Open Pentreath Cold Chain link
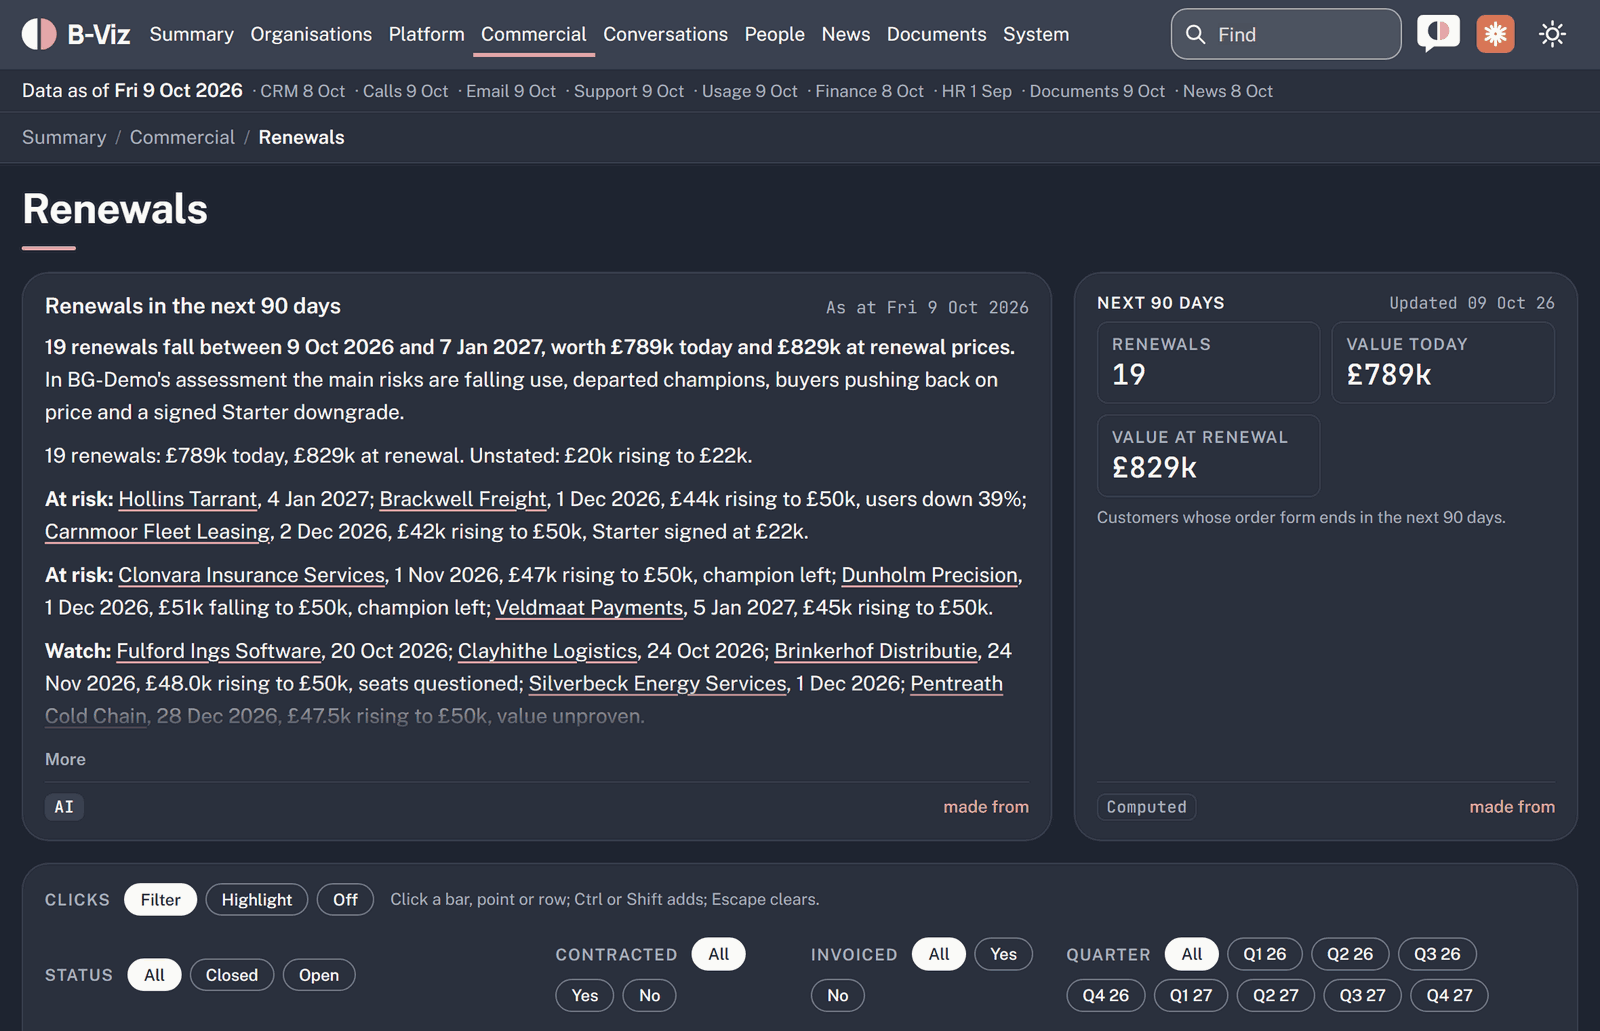The image size is (1600, 1031). click(956, 684)
